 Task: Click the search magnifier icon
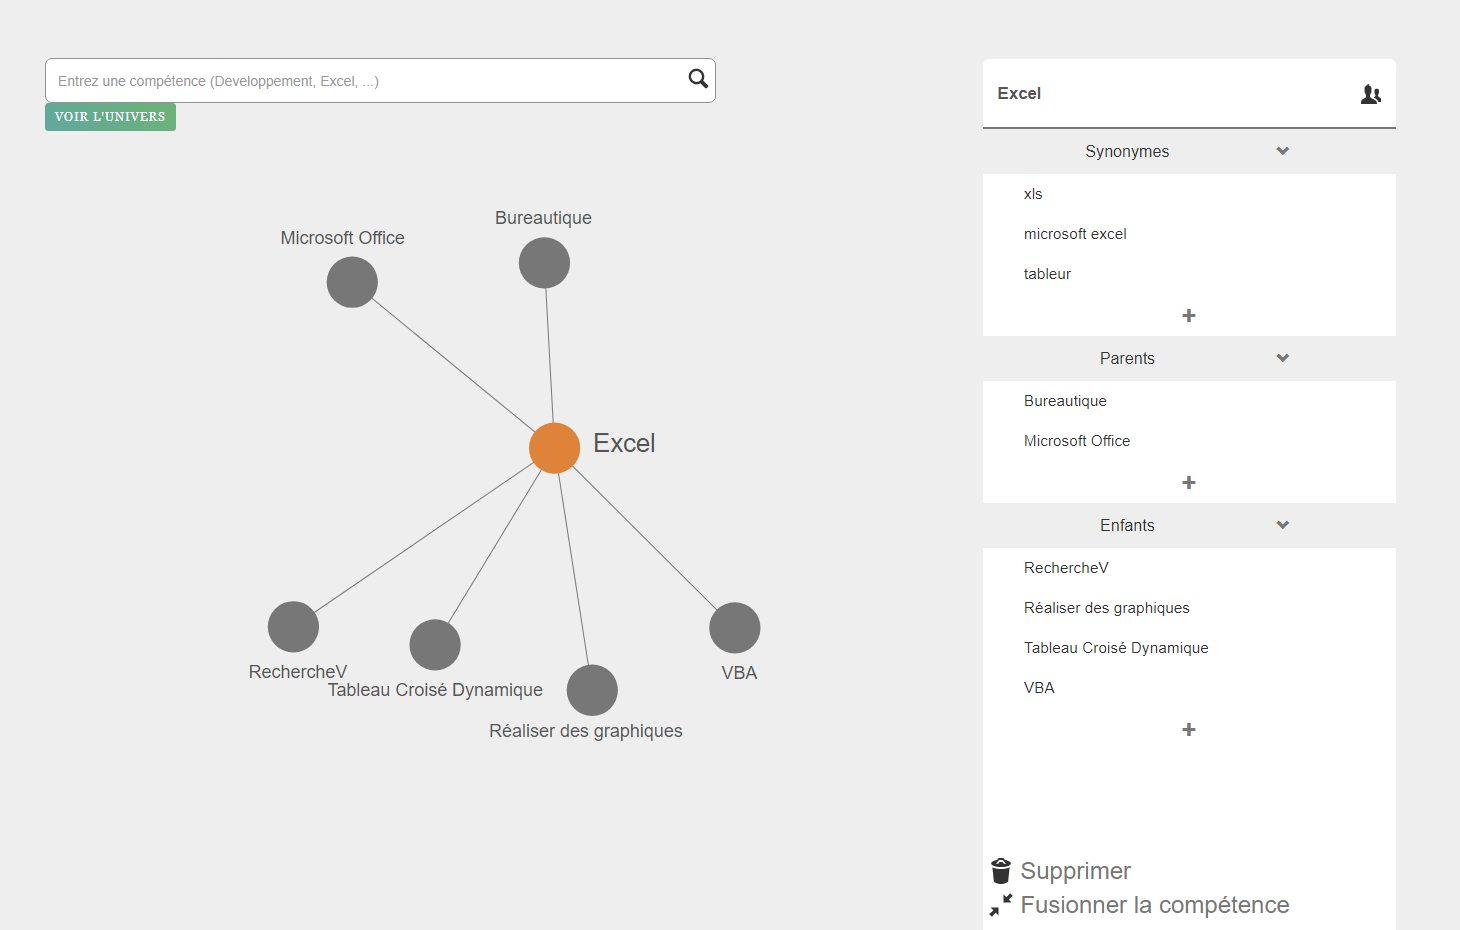coord(698,79)
